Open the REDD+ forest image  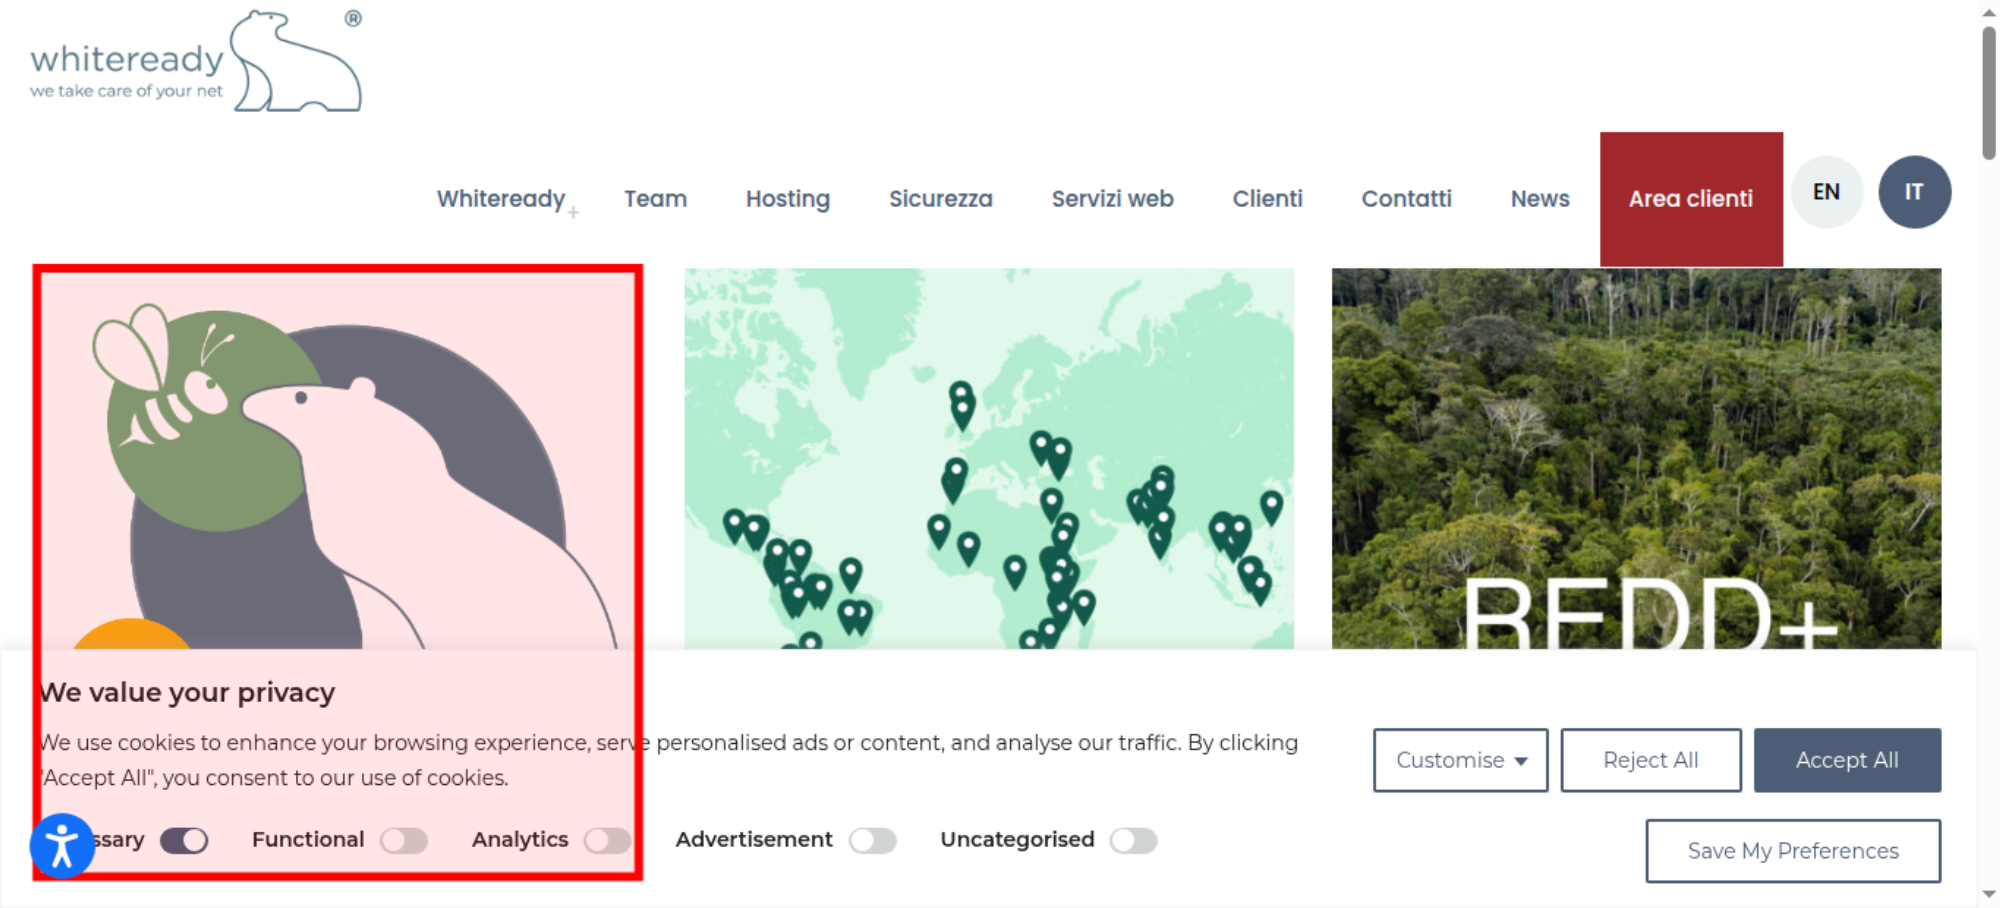coord(1636,459)
